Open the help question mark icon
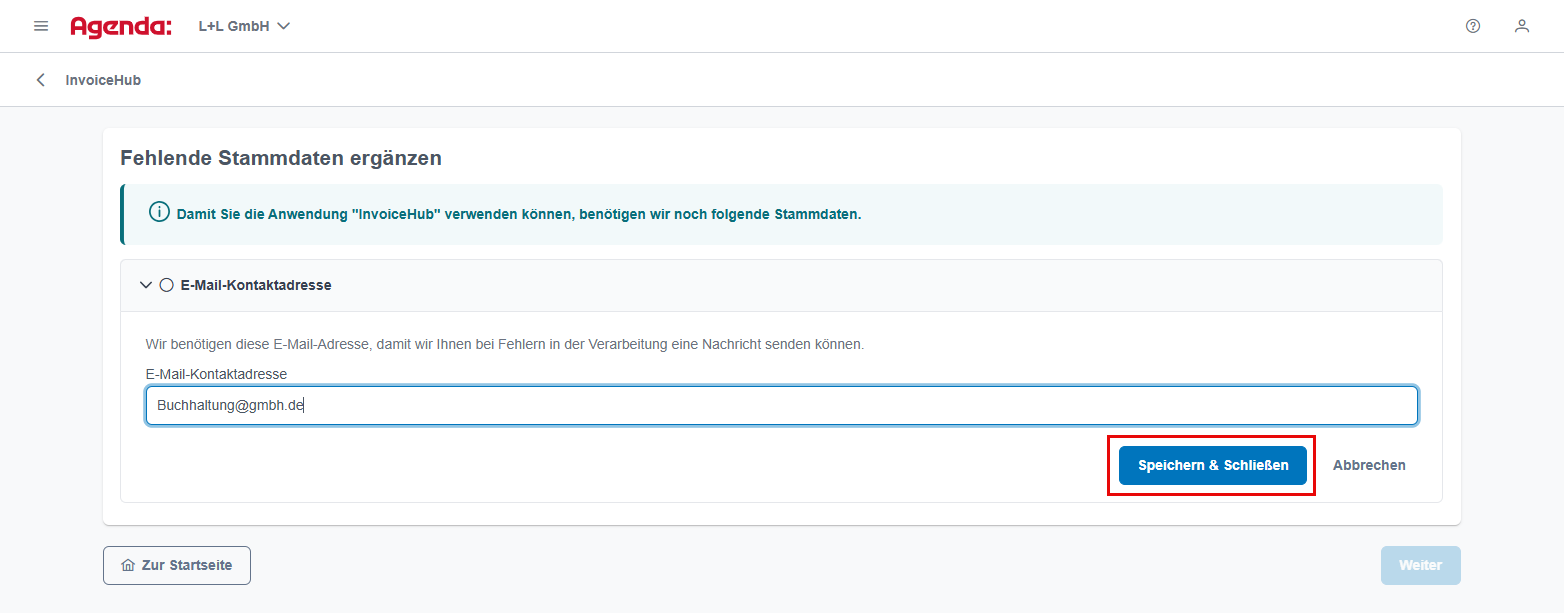The width and height of the screenshot is (1564, 613). [x=1473, y=26]
